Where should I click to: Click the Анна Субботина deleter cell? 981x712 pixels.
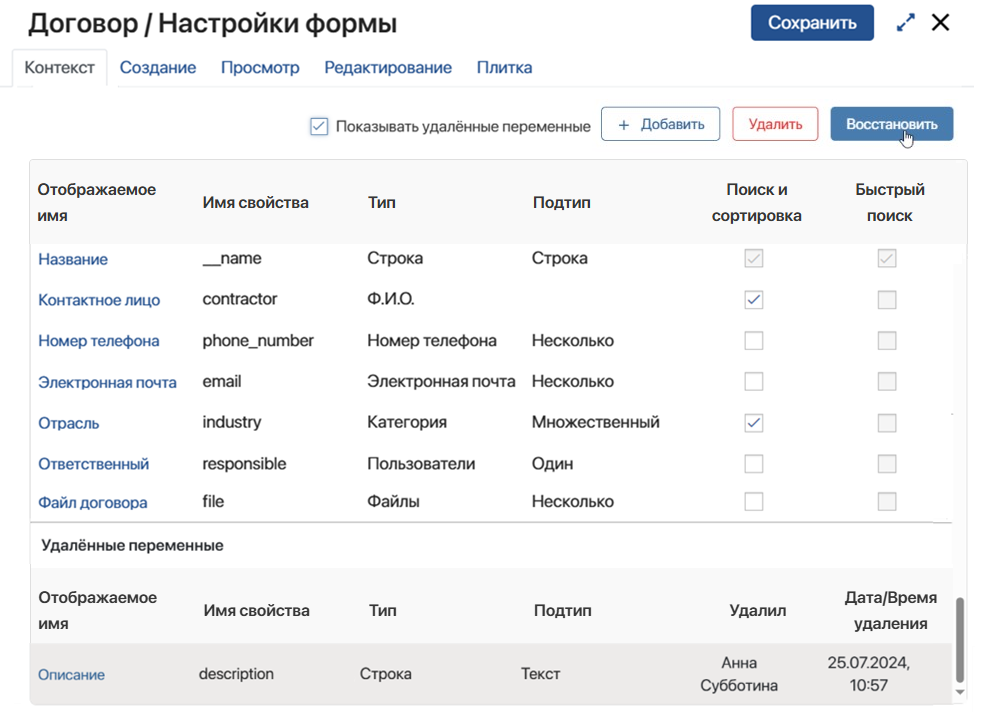click(x=739, y=674)
